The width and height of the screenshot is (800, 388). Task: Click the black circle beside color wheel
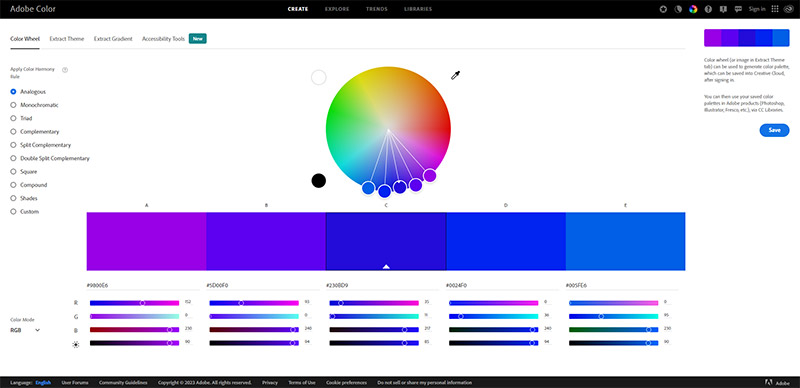[318, 181]
